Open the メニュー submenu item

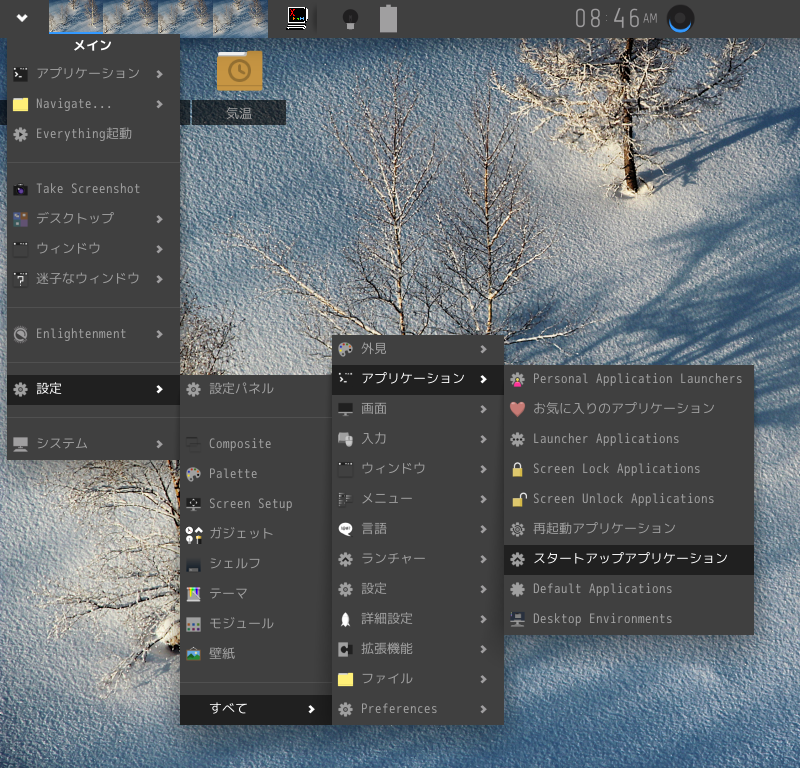point(418,499)
